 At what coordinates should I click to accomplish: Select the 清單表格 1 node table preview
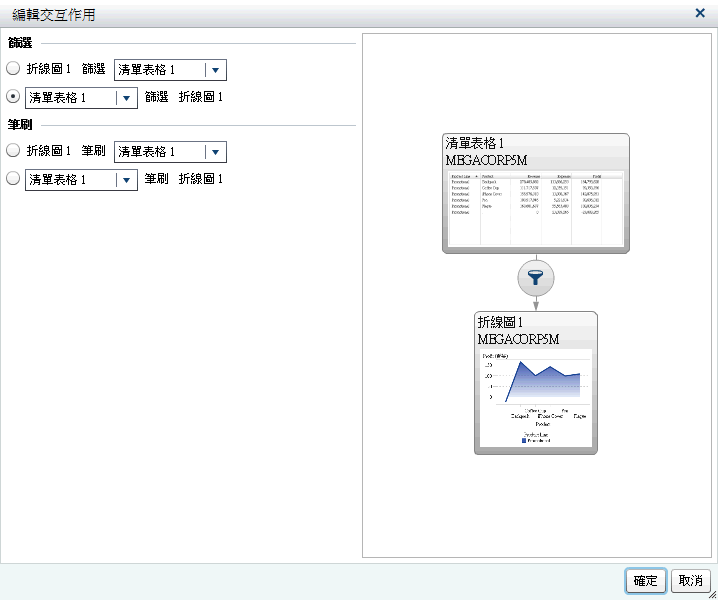tap(536, 207)
